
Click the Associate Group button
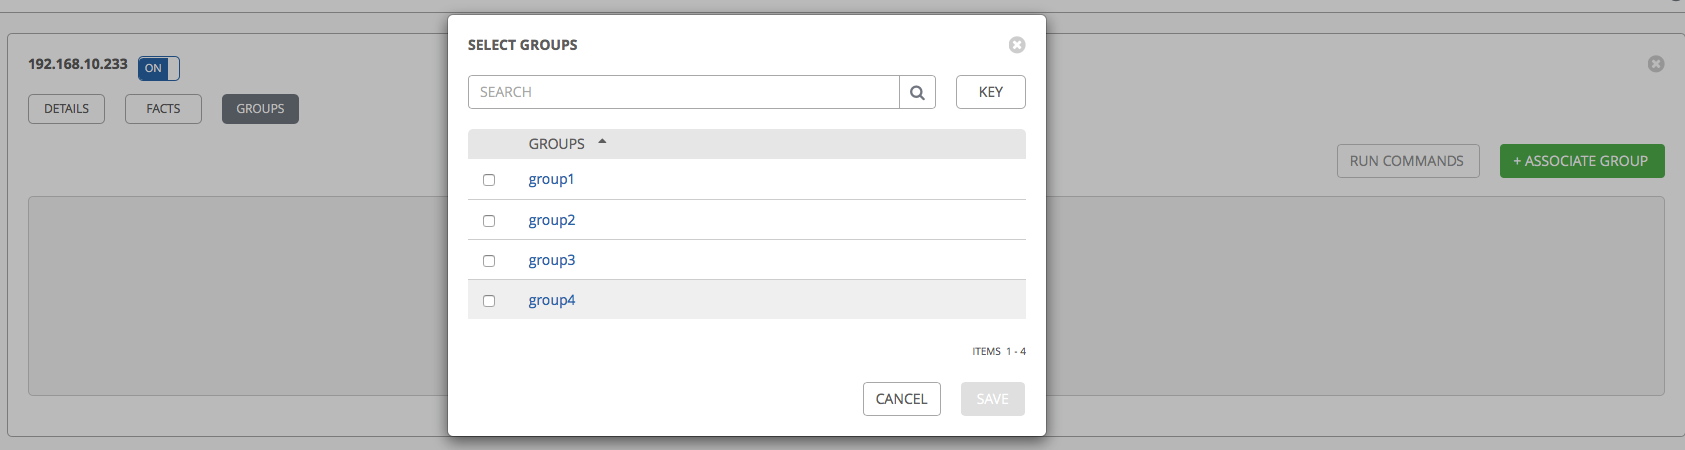pyautogui.click(x=1581, y=161)
